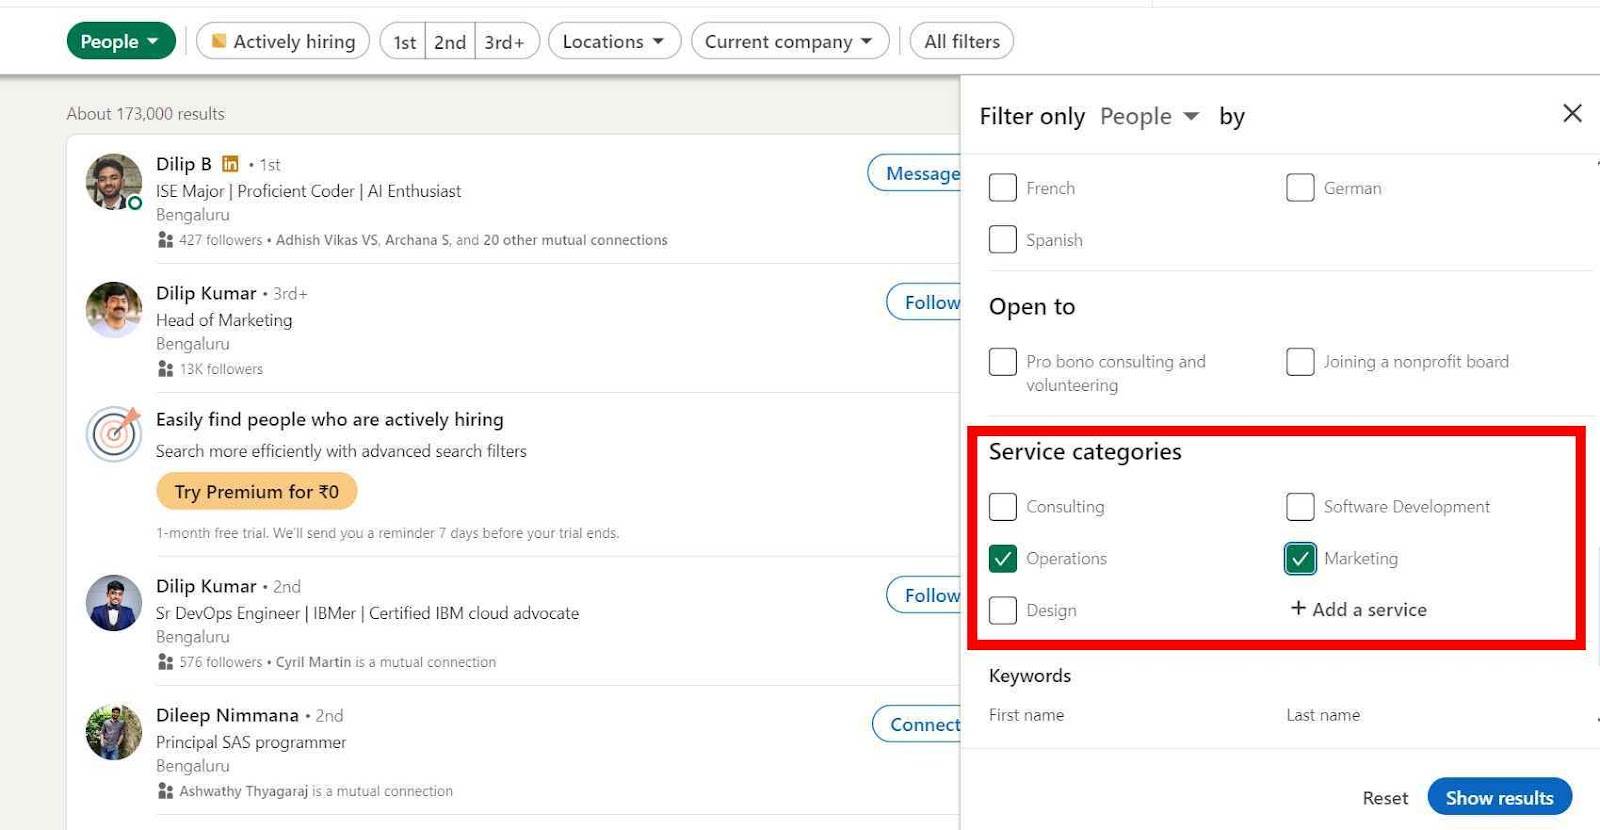The width and height of the screenshot is (1600, 830).
Task: Open Dileep Nimmana name link
Action: 227,715
